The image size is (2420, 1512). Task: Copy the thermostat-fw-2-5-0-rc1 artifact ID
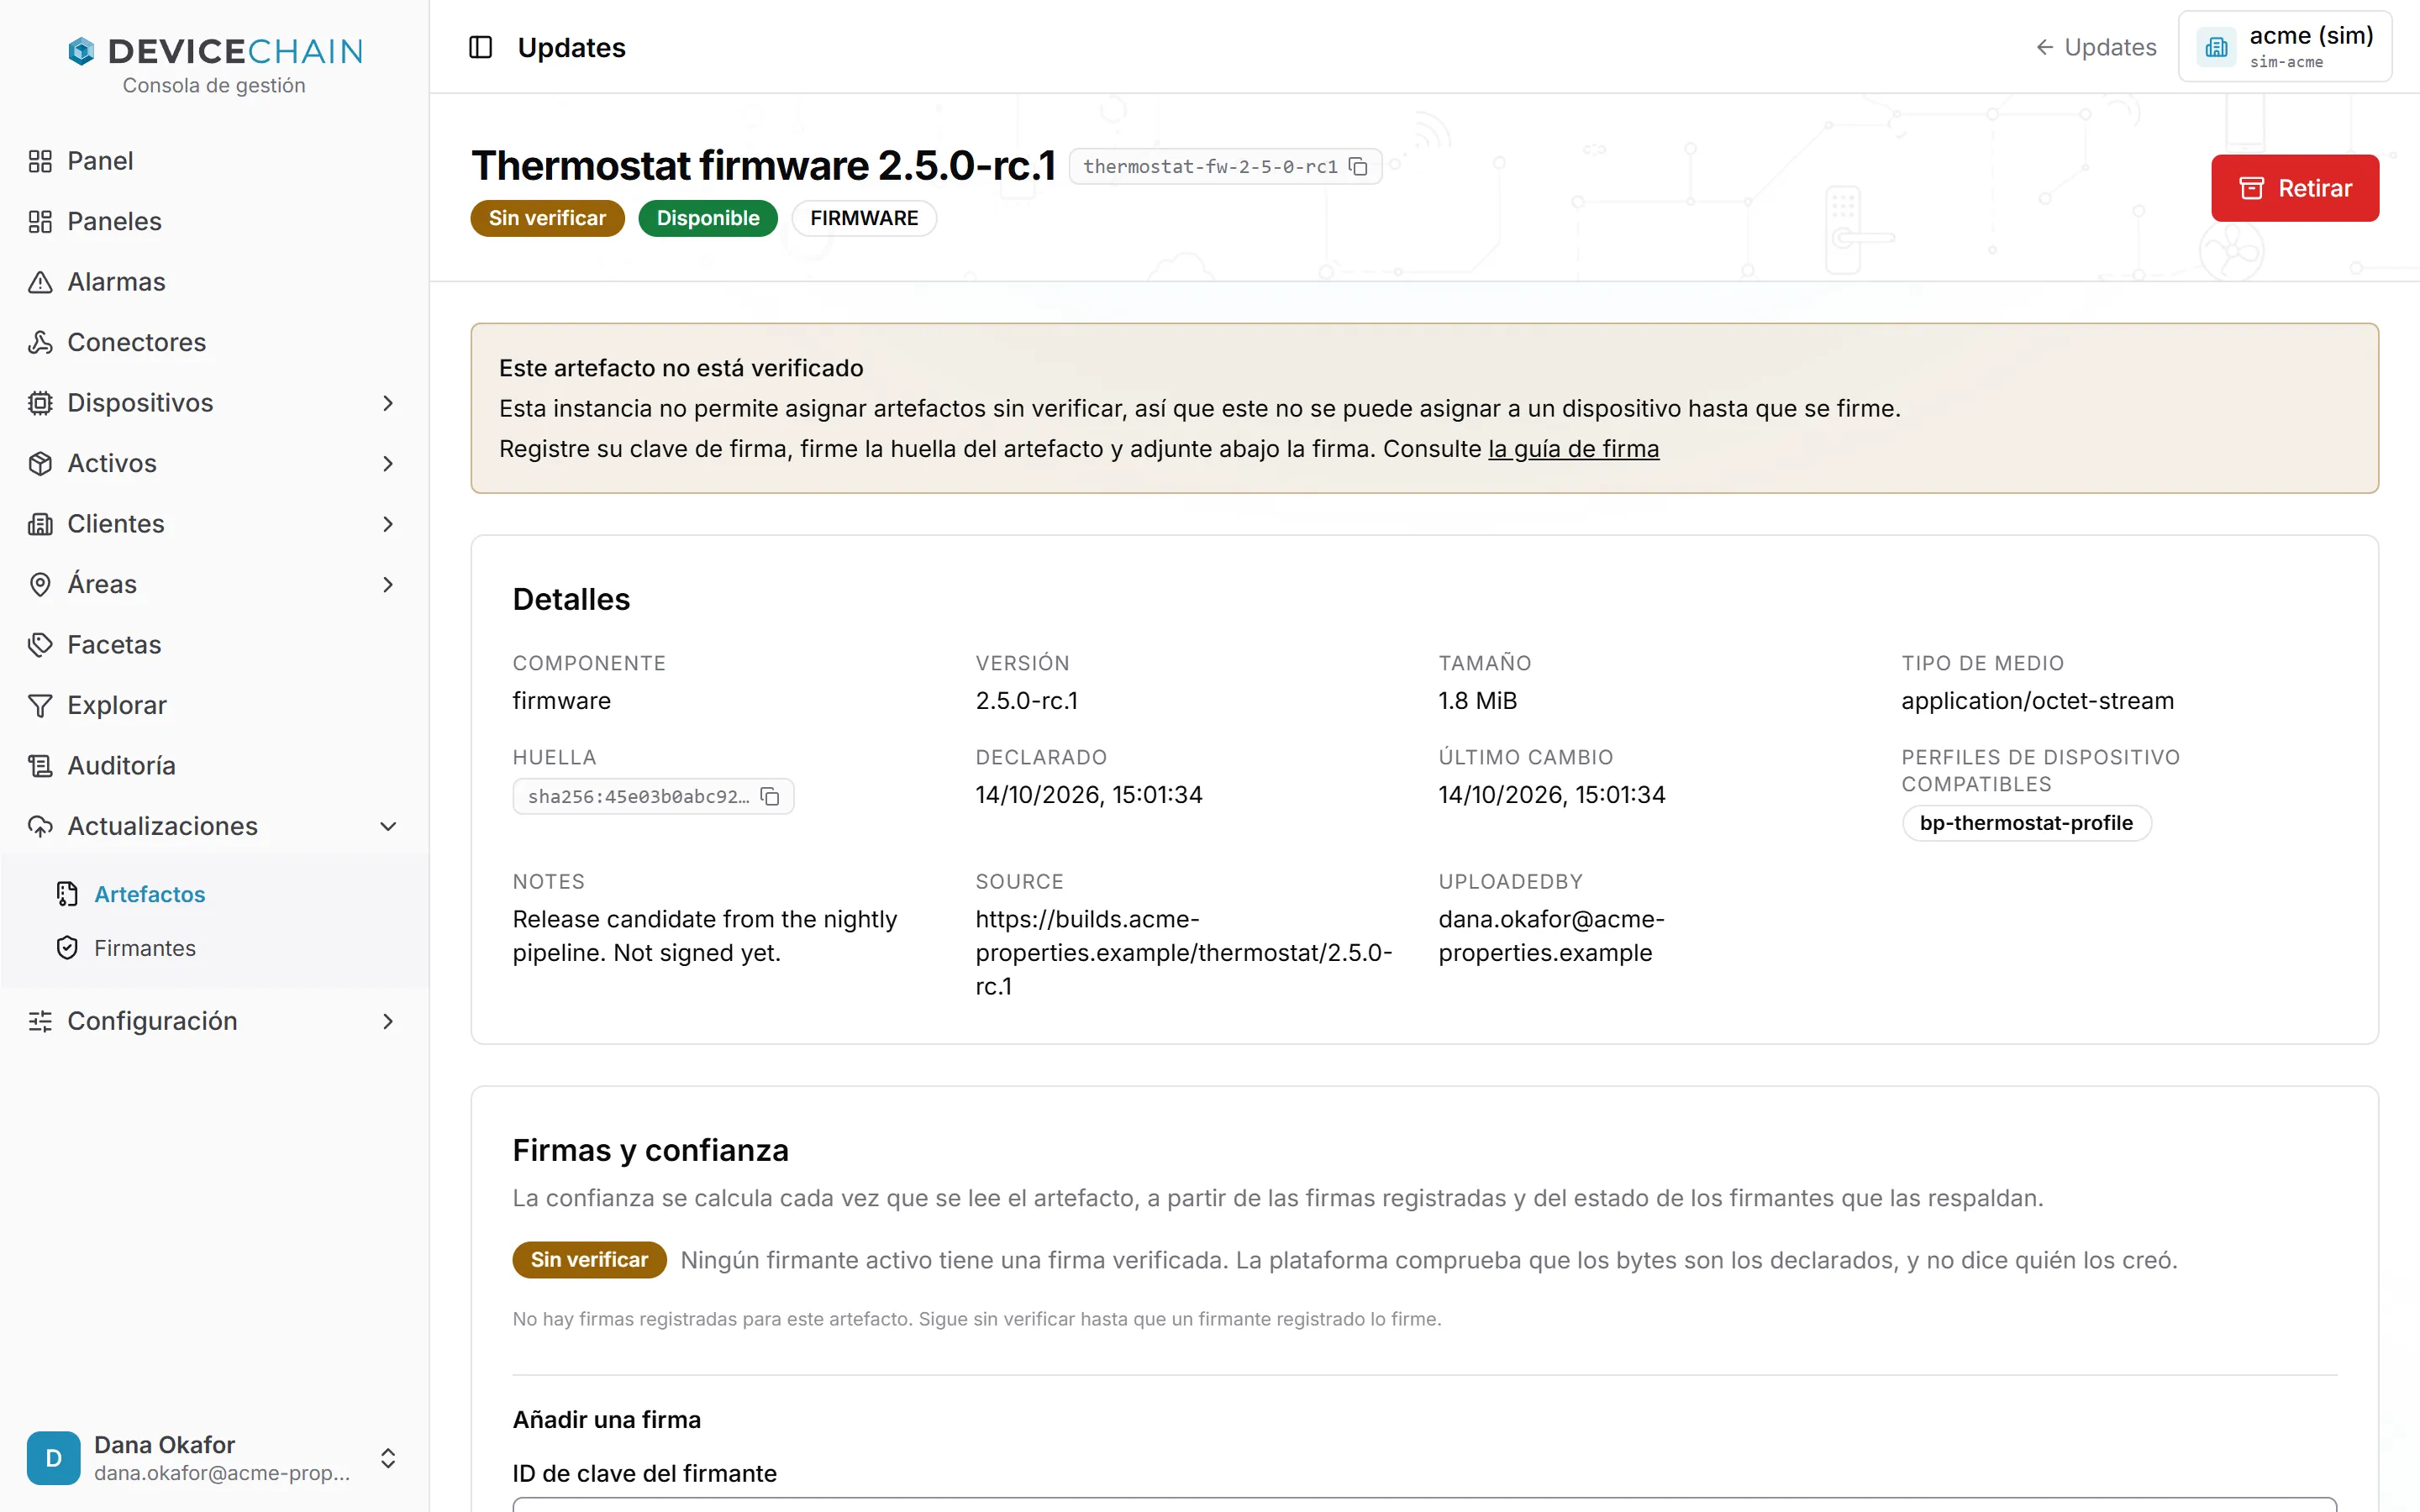pyautogui.click(x=1358, y=166)
